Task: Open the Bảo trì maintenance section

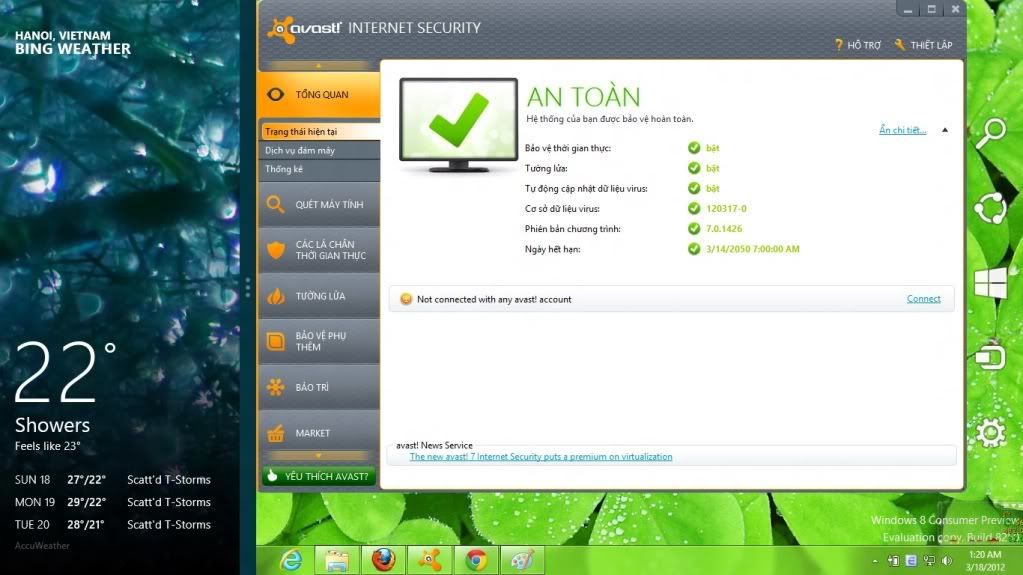Action: pos(319,387)
